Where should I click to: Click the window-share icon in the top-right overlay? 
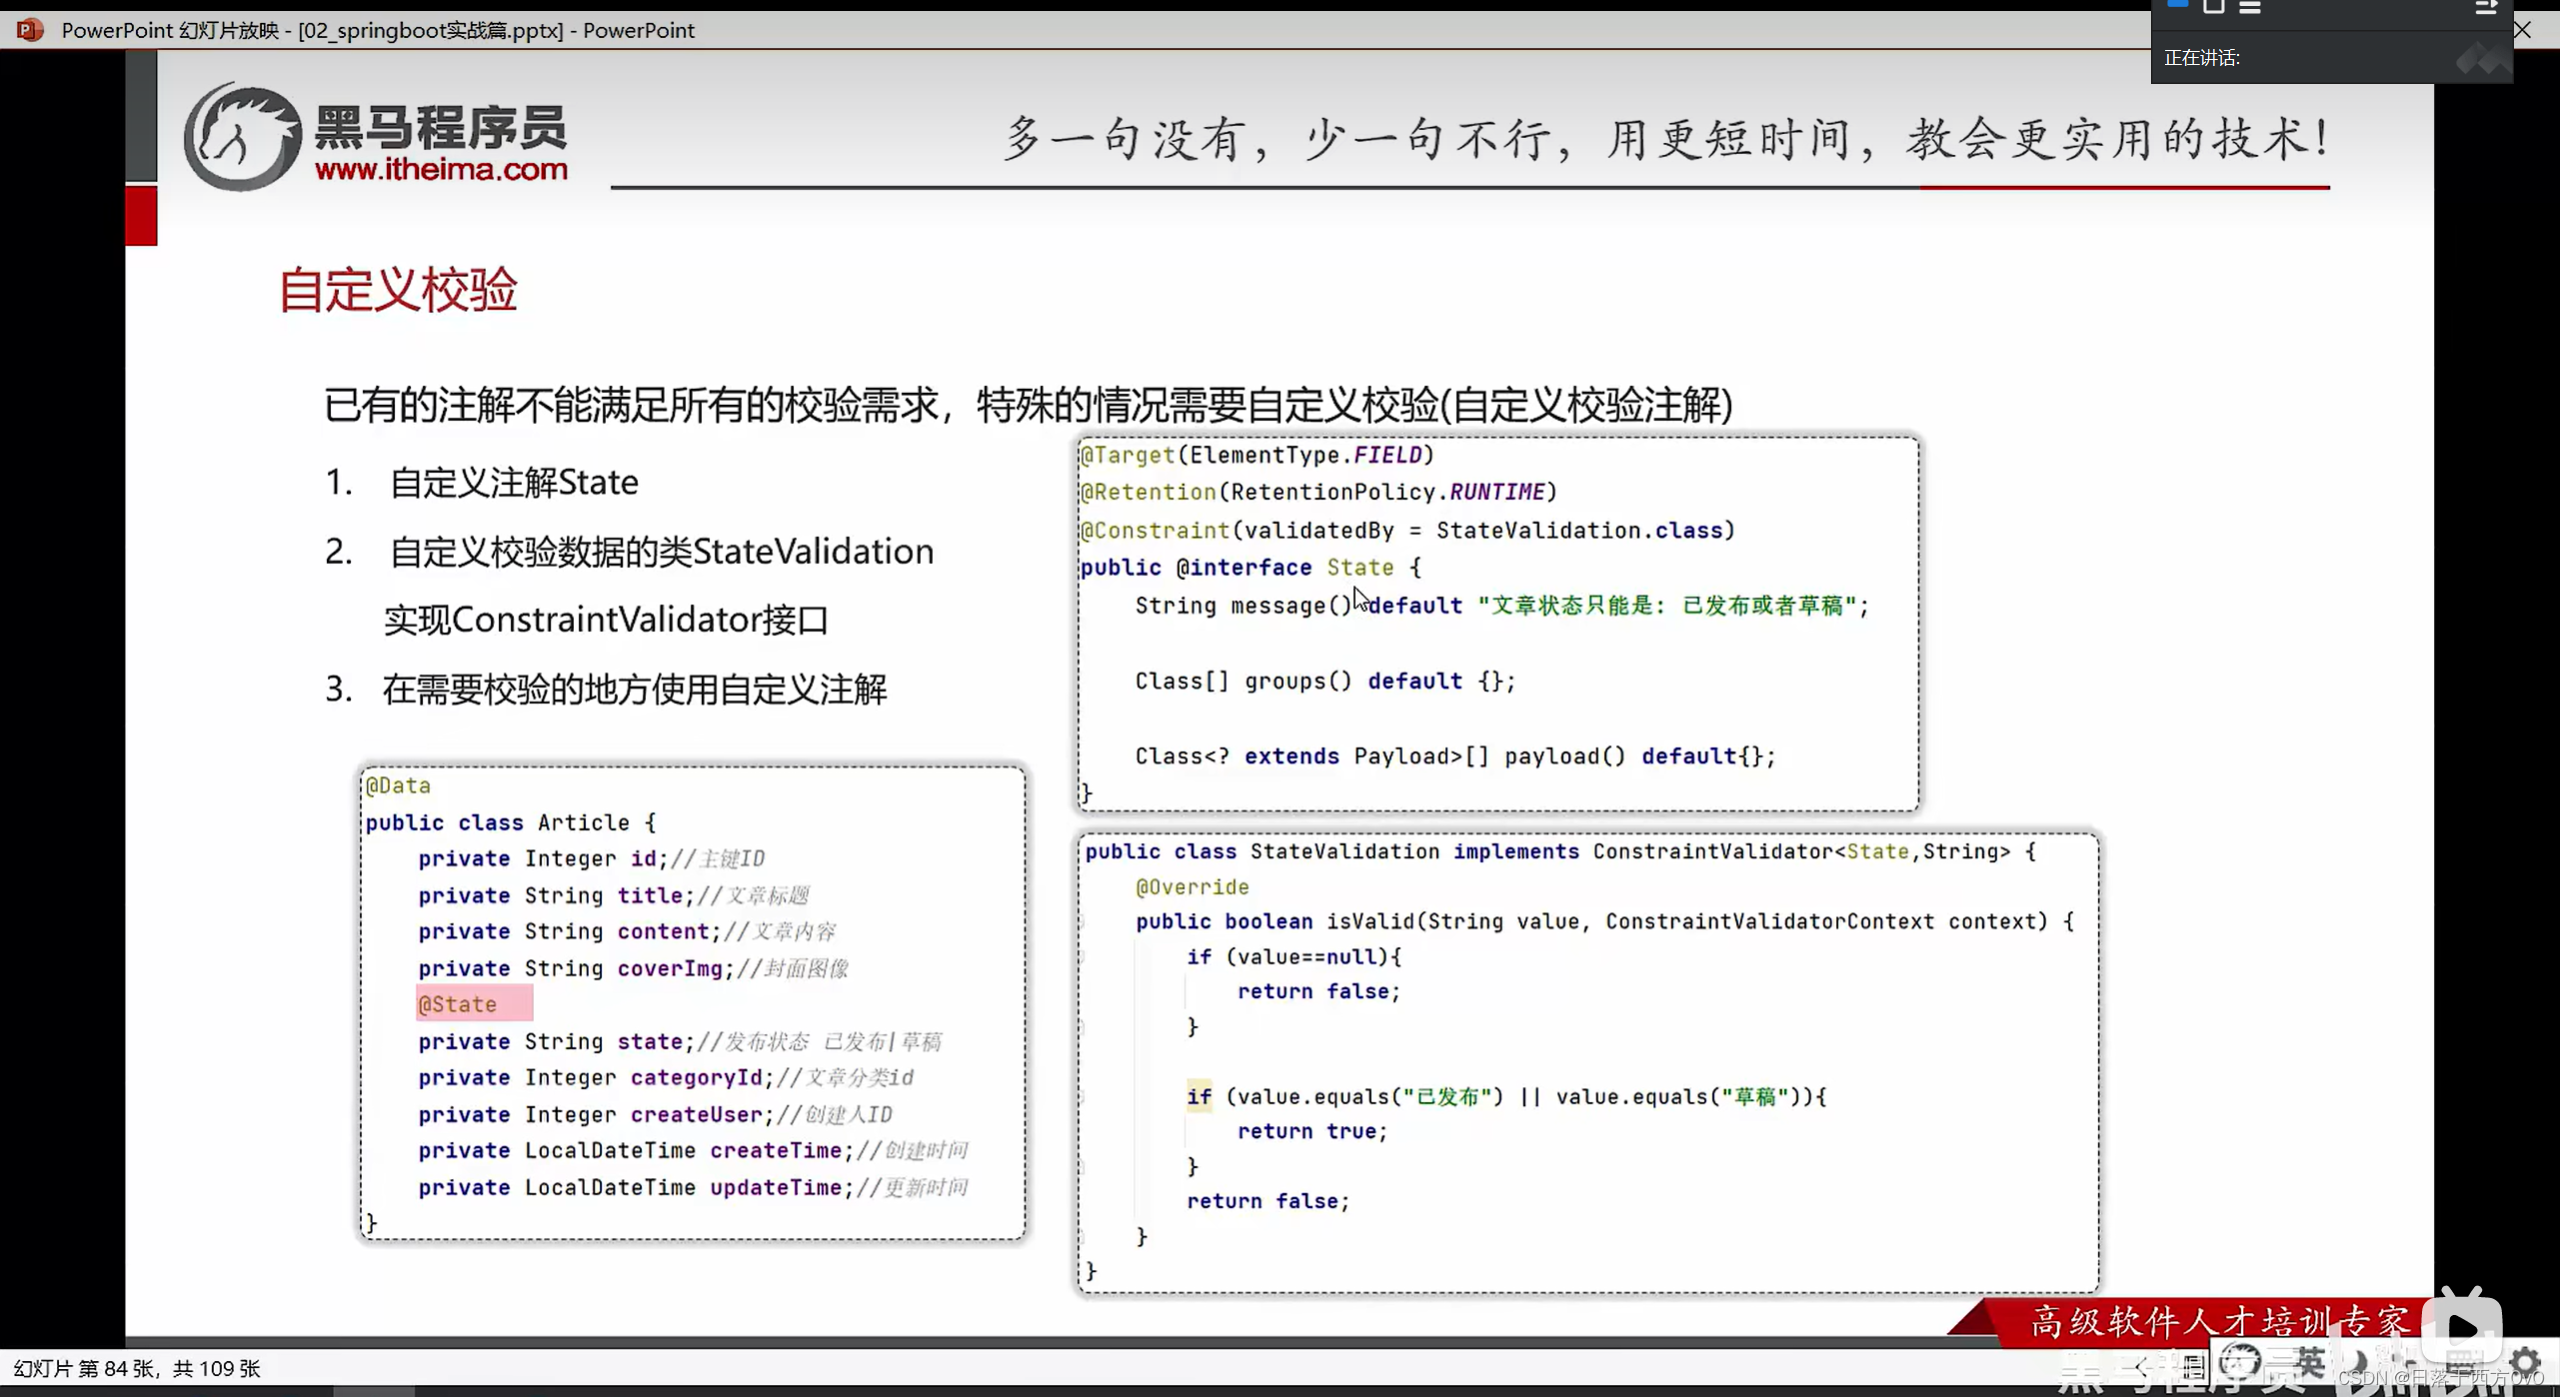2213,8
